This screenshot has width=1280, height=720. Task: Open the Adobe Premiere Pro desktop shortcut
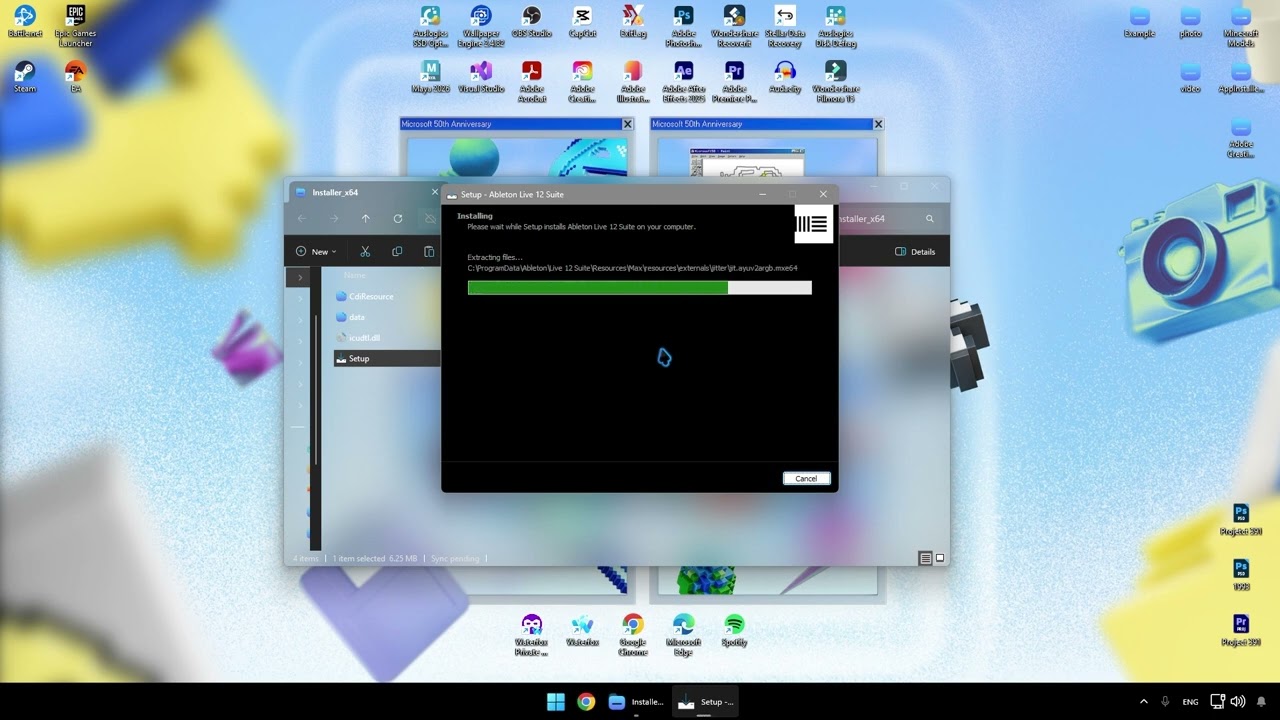pos(735,82)
